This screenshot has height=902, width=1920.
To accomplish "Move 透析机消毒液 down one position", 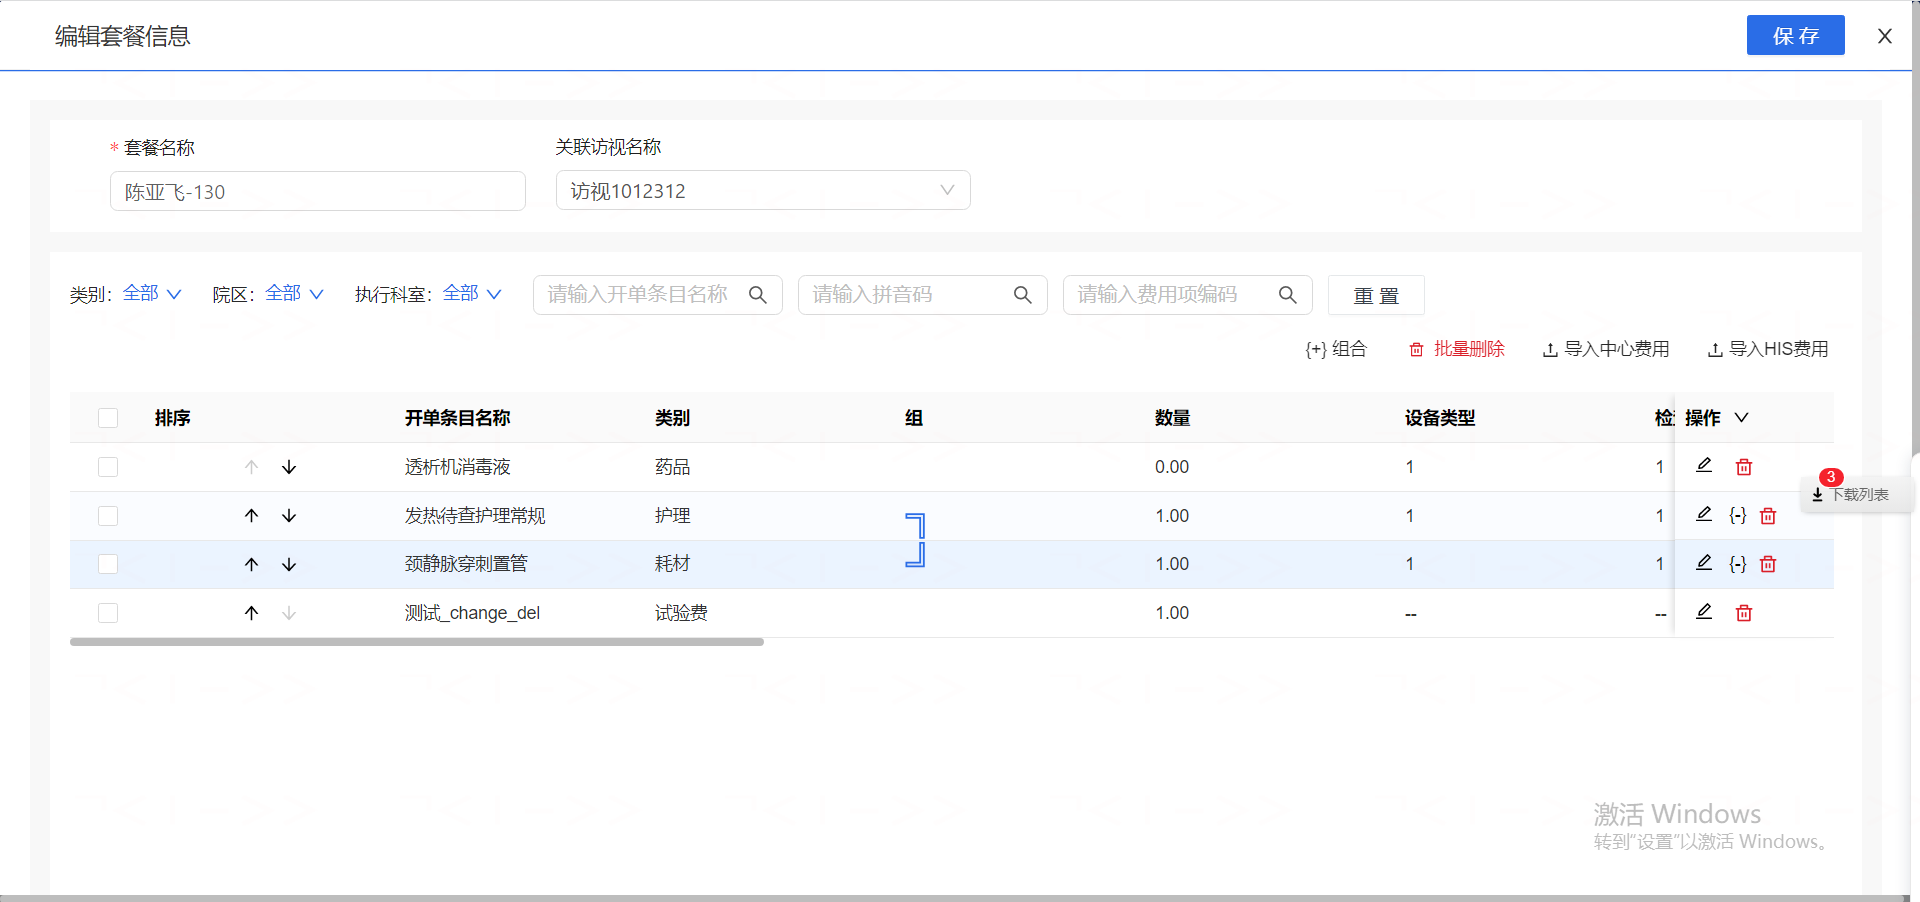I will 289,467.
